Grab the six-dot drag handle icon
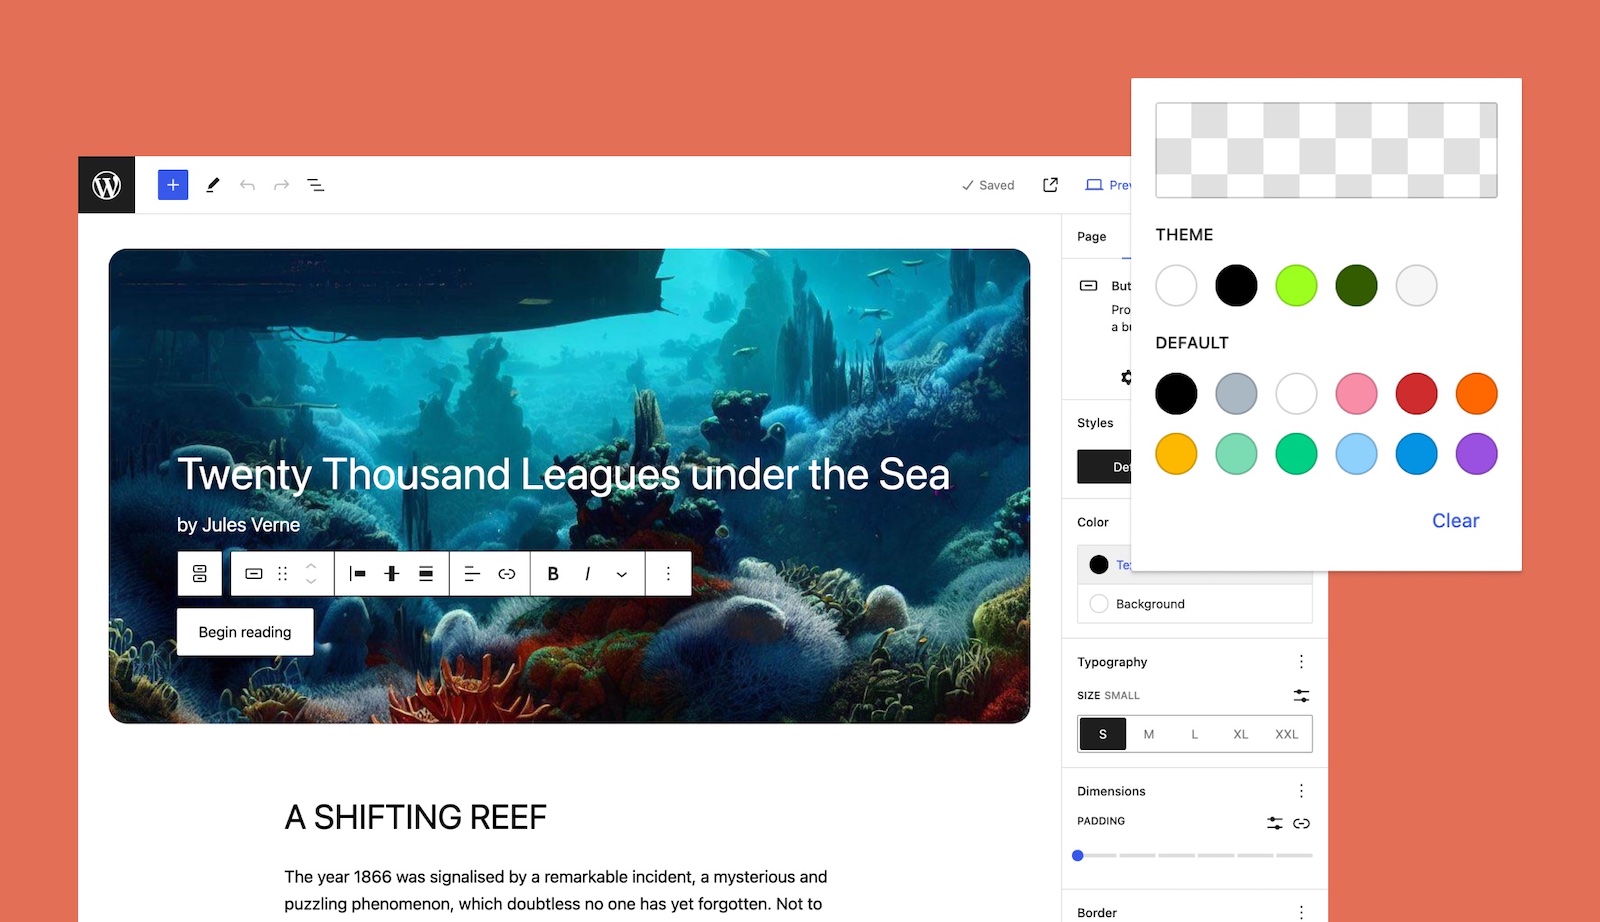Image resolution: width=1600 pixels, height=922 pixels. point(283,574)
